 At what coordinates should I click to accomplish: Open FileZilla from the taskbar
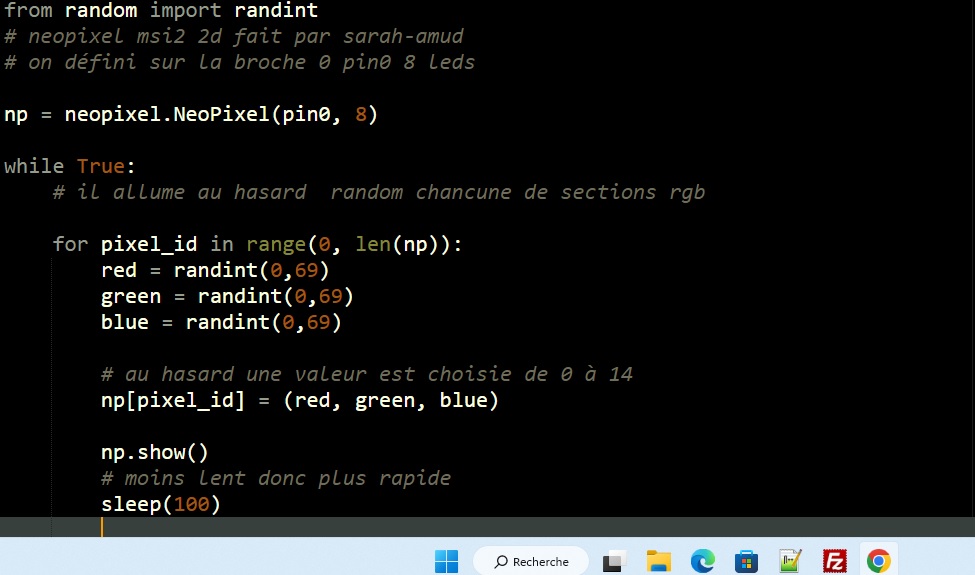click(x=834, y=561)
